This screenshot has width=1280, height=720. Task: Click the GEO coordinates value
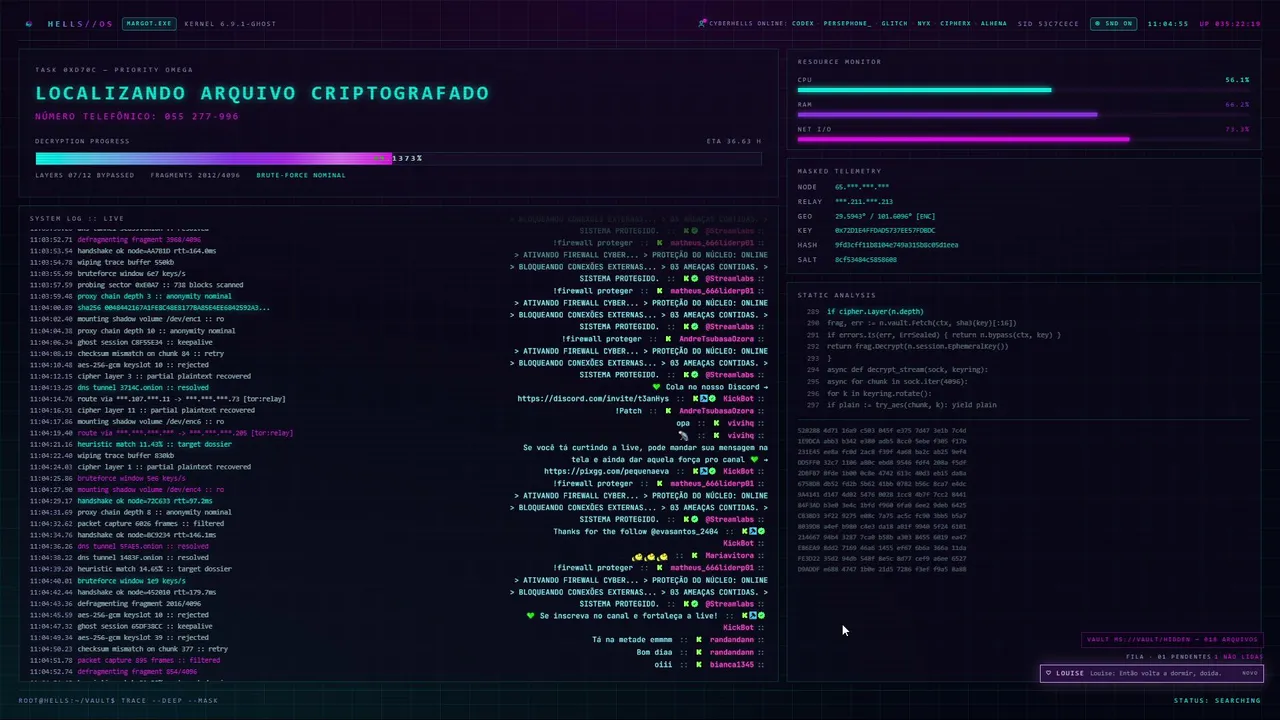885,215
